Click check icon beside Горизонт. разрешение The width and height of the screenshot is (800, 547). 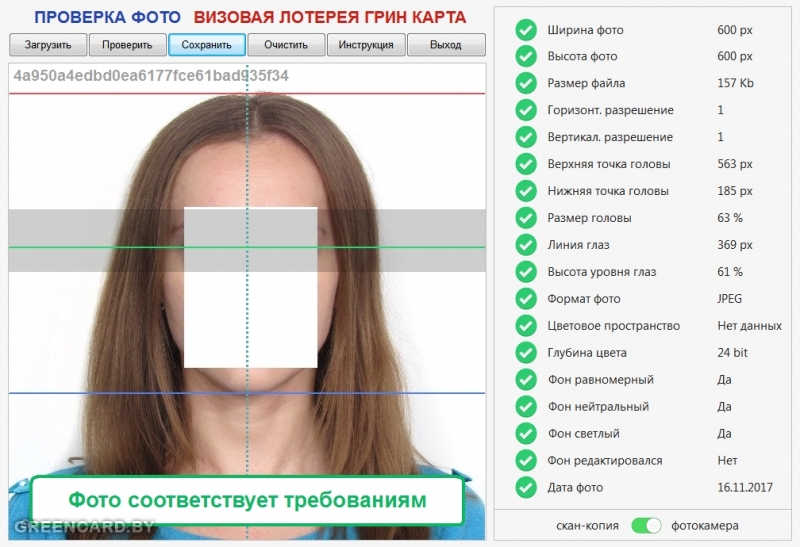526,110
